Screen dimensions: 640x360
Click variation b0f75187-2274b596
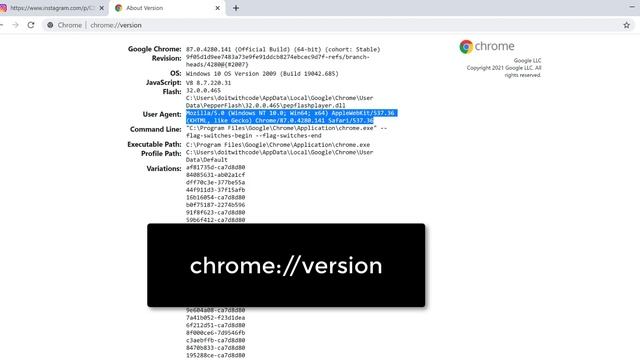[x=216, y=205]
